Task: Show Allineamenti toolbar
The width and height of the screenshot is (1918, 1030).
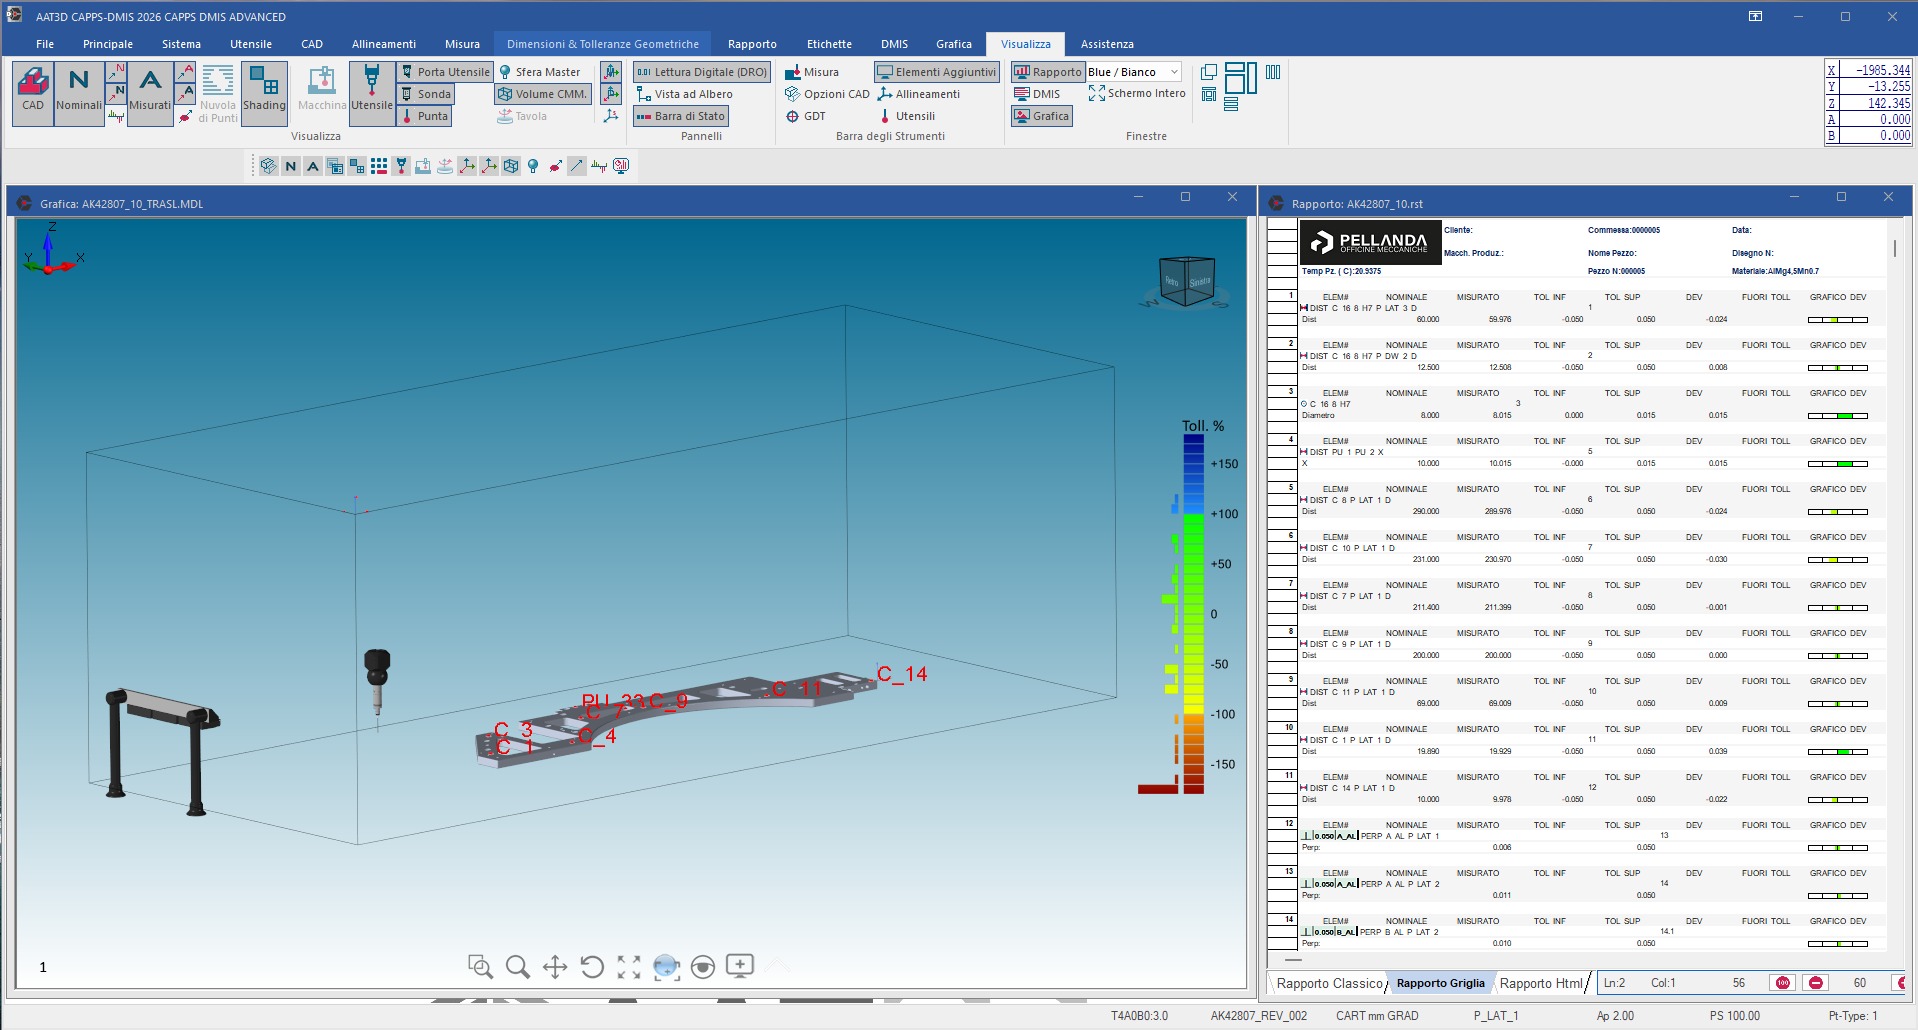Action: point(919,94)
